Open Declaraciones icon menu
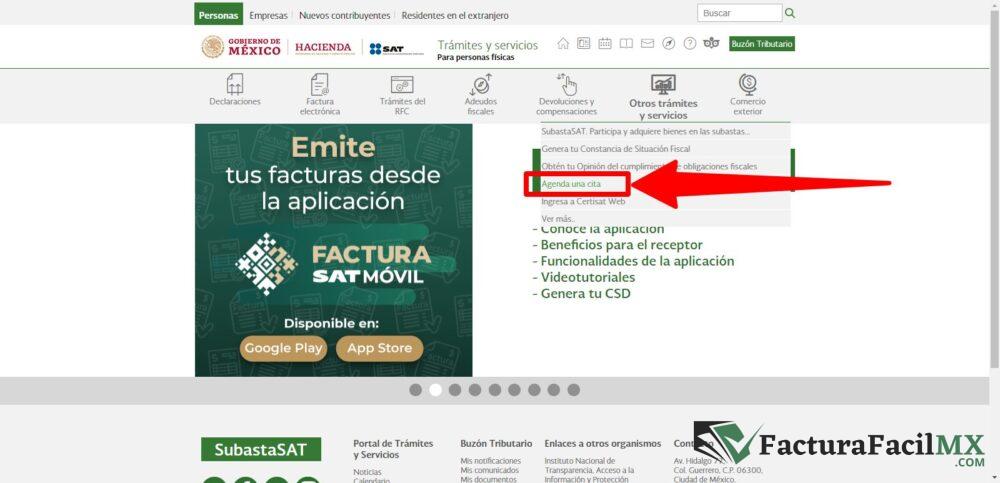1000x483 pixels. click(x=235, y=90)
